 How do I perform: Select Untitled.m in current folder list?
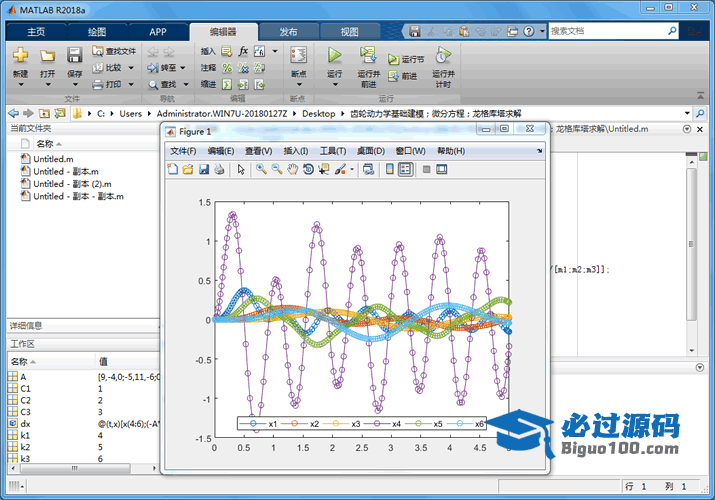(x=53, y=159)
